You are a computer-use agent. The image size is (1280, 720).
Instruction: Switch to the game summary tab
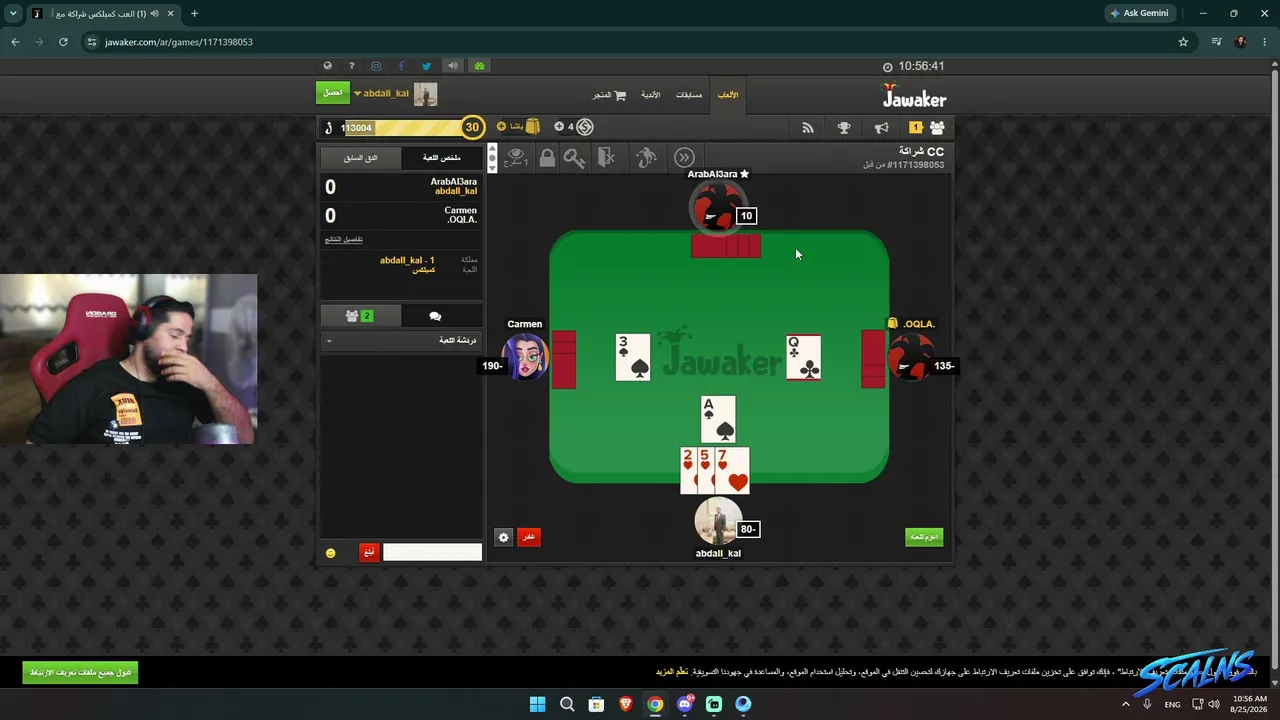coord(442,158)
